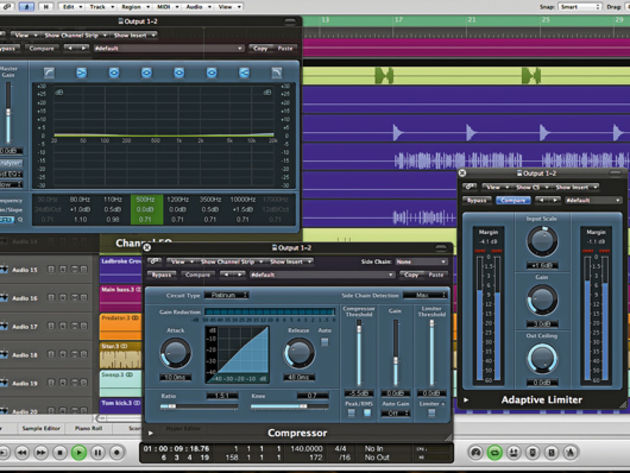Open the Auto Gain dropdown in Compressor
This screenshot has height=473, width=630.
395,413
